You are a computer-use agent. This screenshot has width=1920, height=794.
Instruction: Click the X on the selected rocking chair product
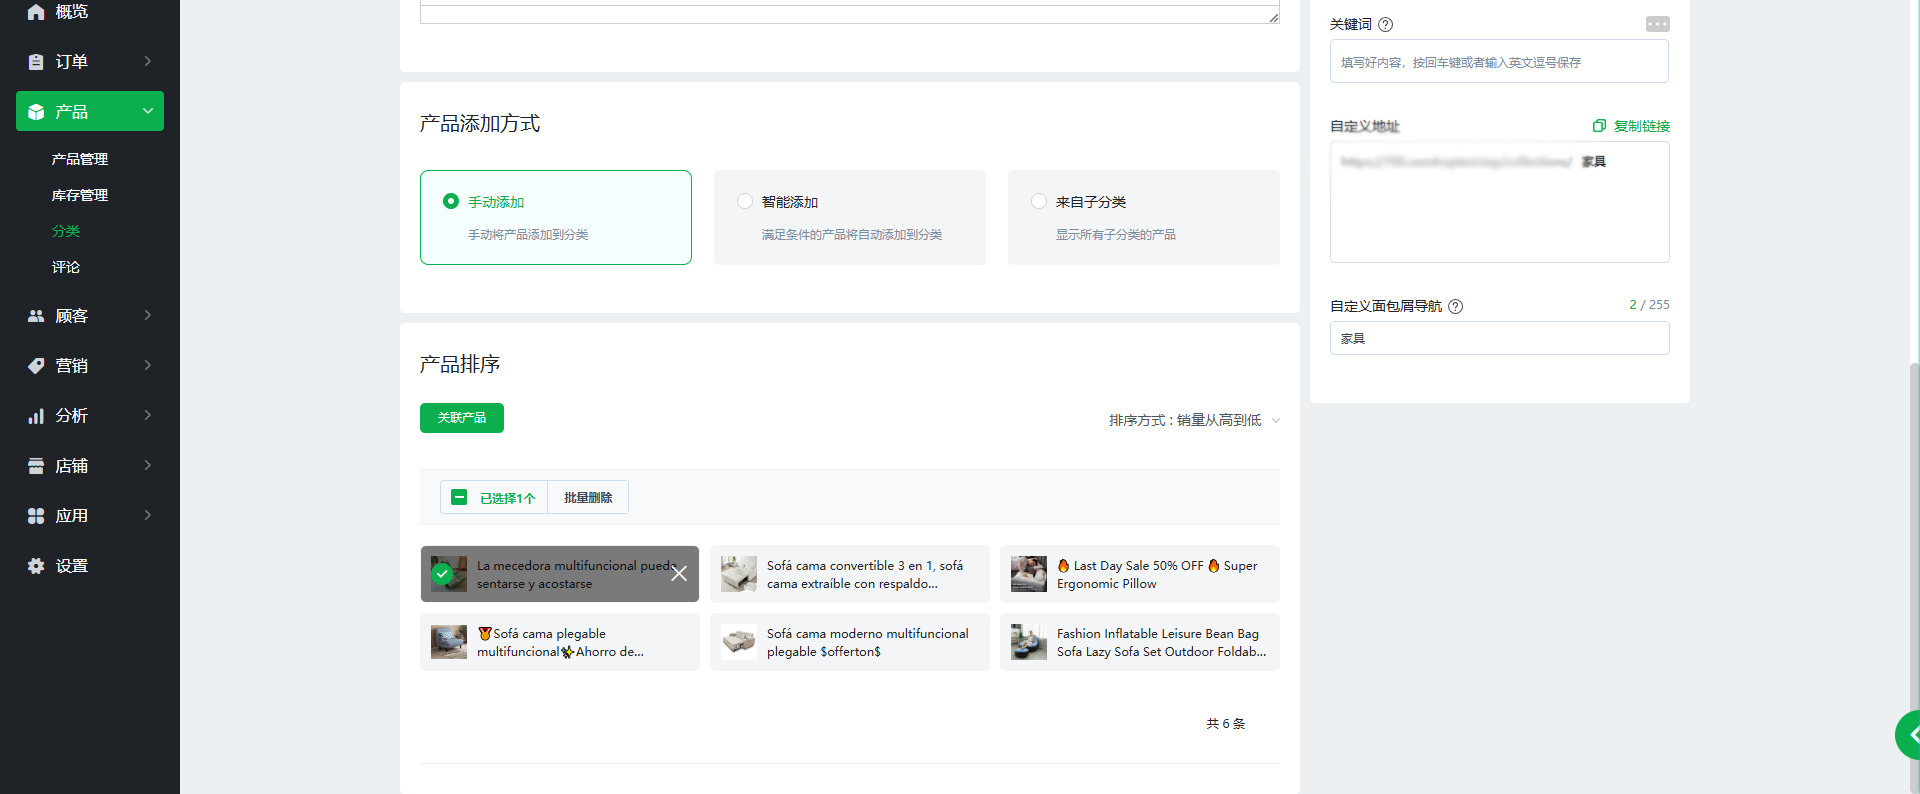tap(679, 574)
